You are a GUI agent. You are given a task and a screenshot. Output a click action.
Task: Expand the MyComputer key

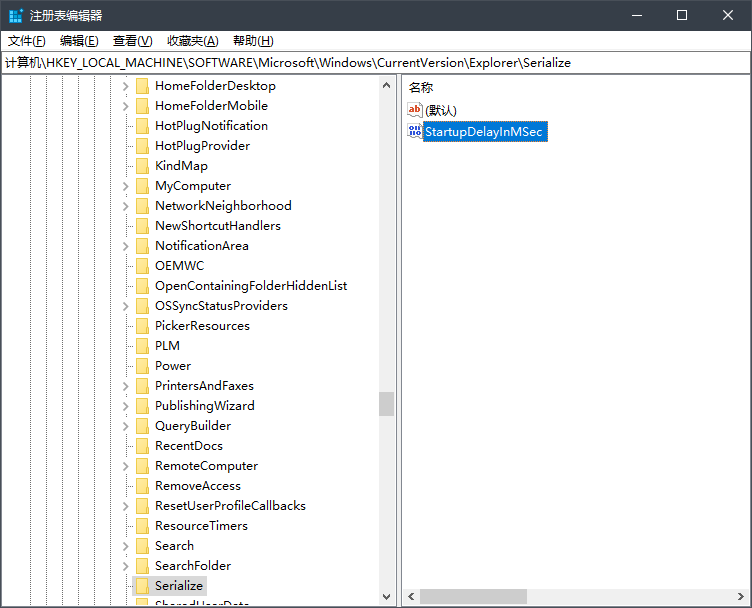click(126, 186)
